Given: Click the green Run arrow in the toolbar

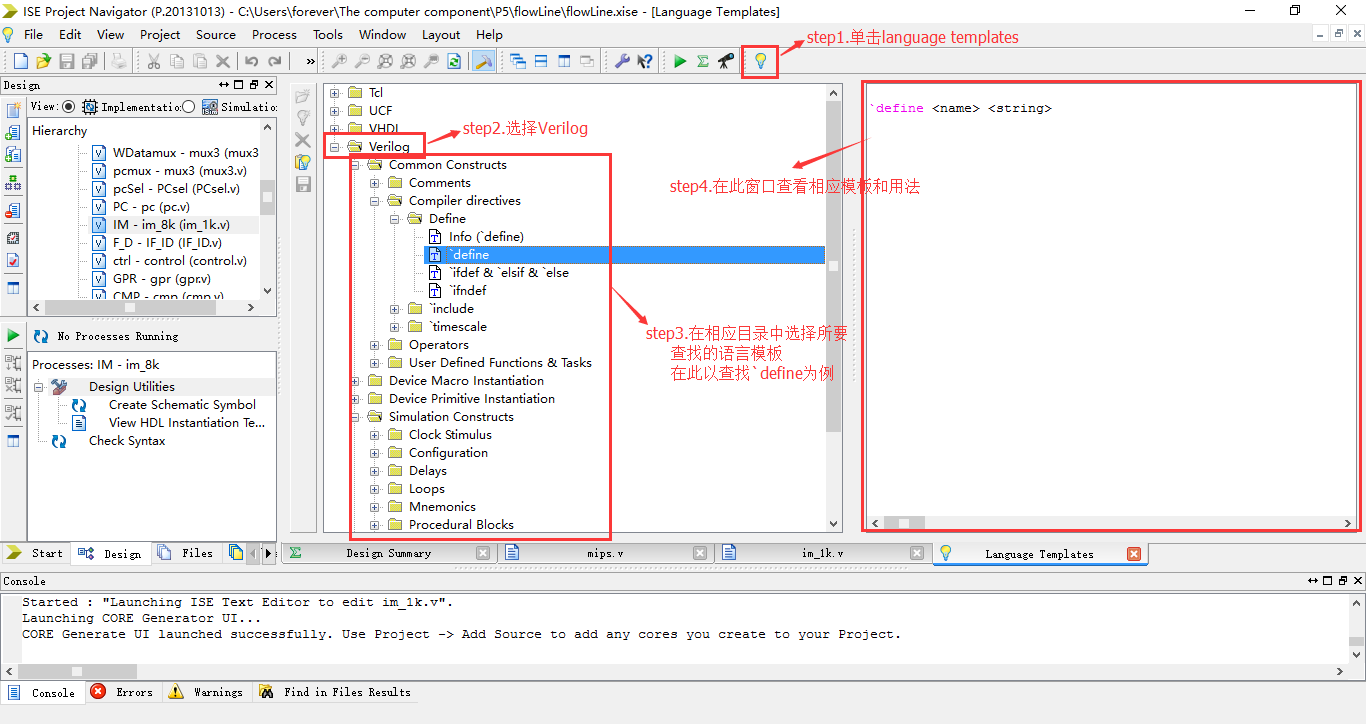Looking at the screenshot, I should [x=680, y=61].
